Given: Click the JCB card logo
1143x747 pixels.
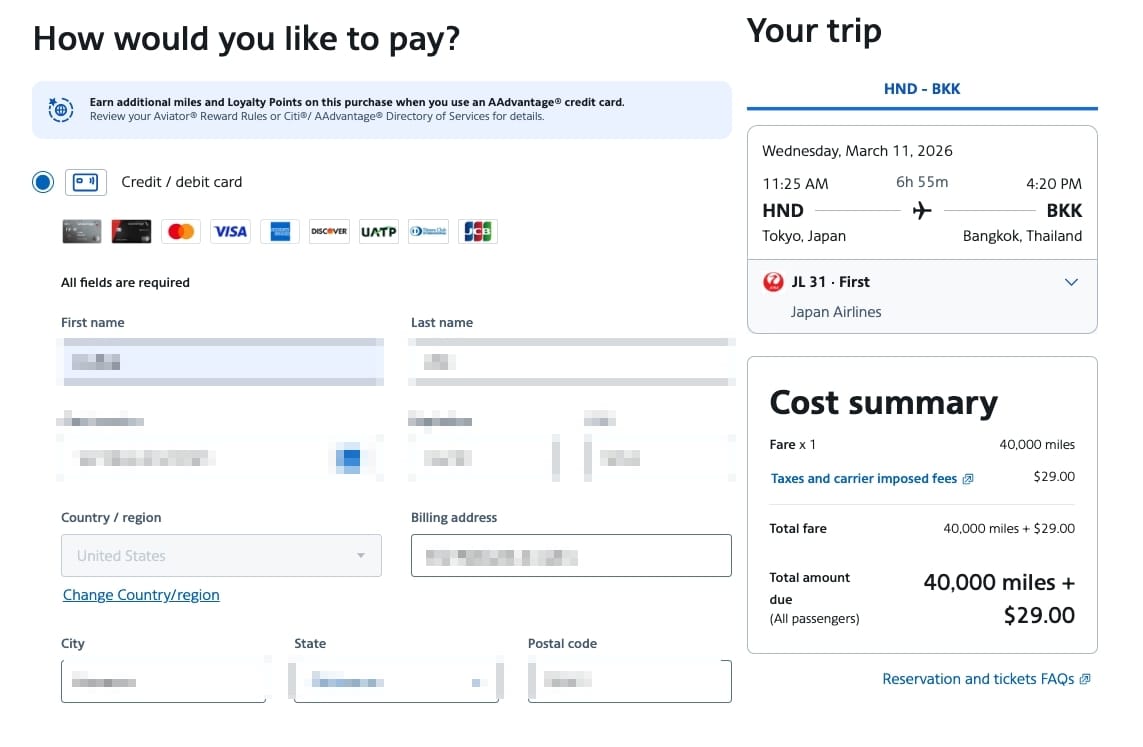Looking at the screenshot, I should point(478,232).
